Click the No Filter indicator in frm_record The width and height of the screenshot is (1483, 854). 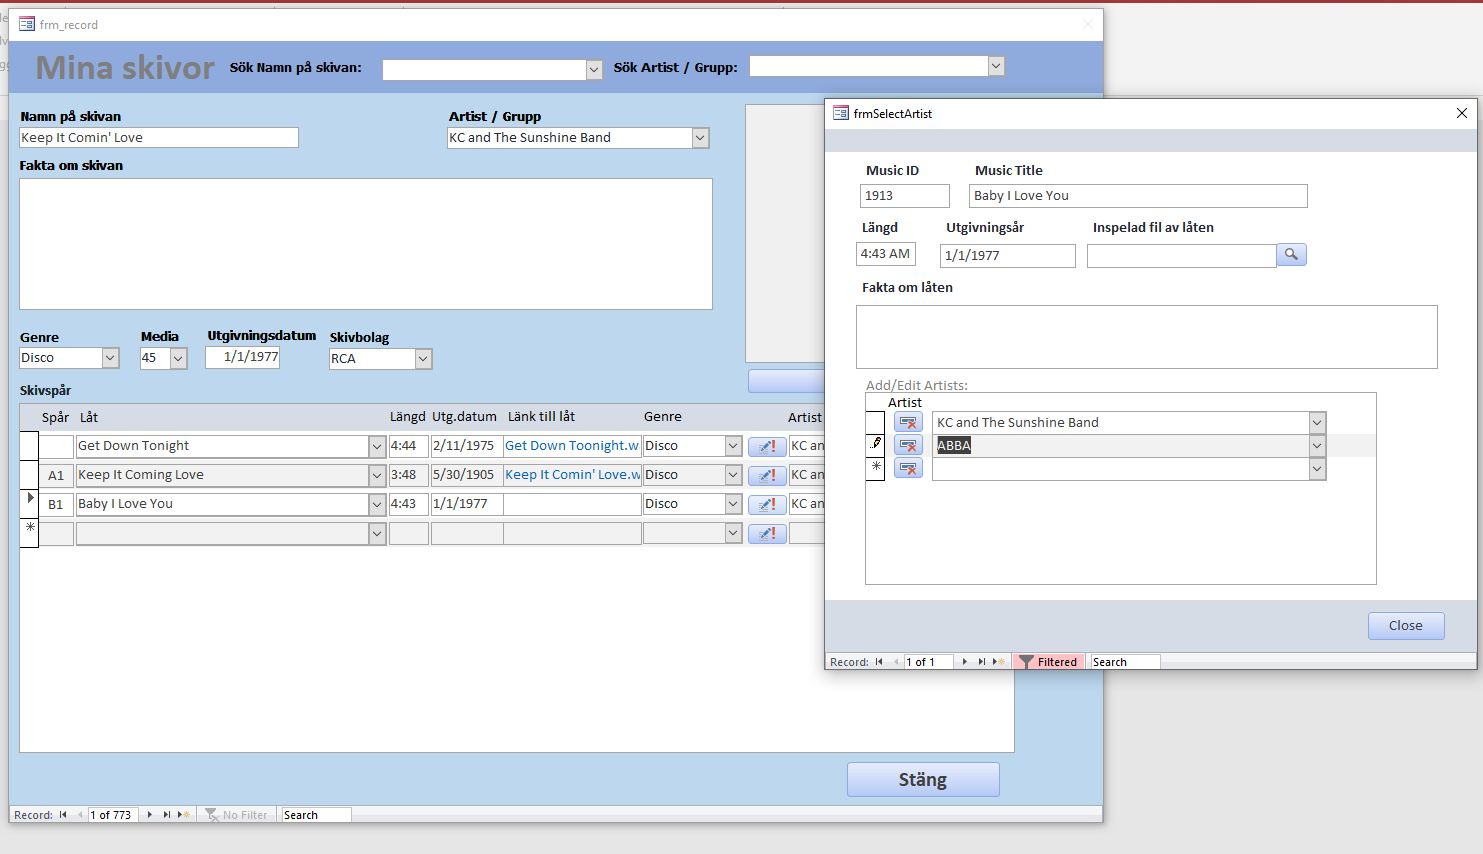click(x=236, y=815)
